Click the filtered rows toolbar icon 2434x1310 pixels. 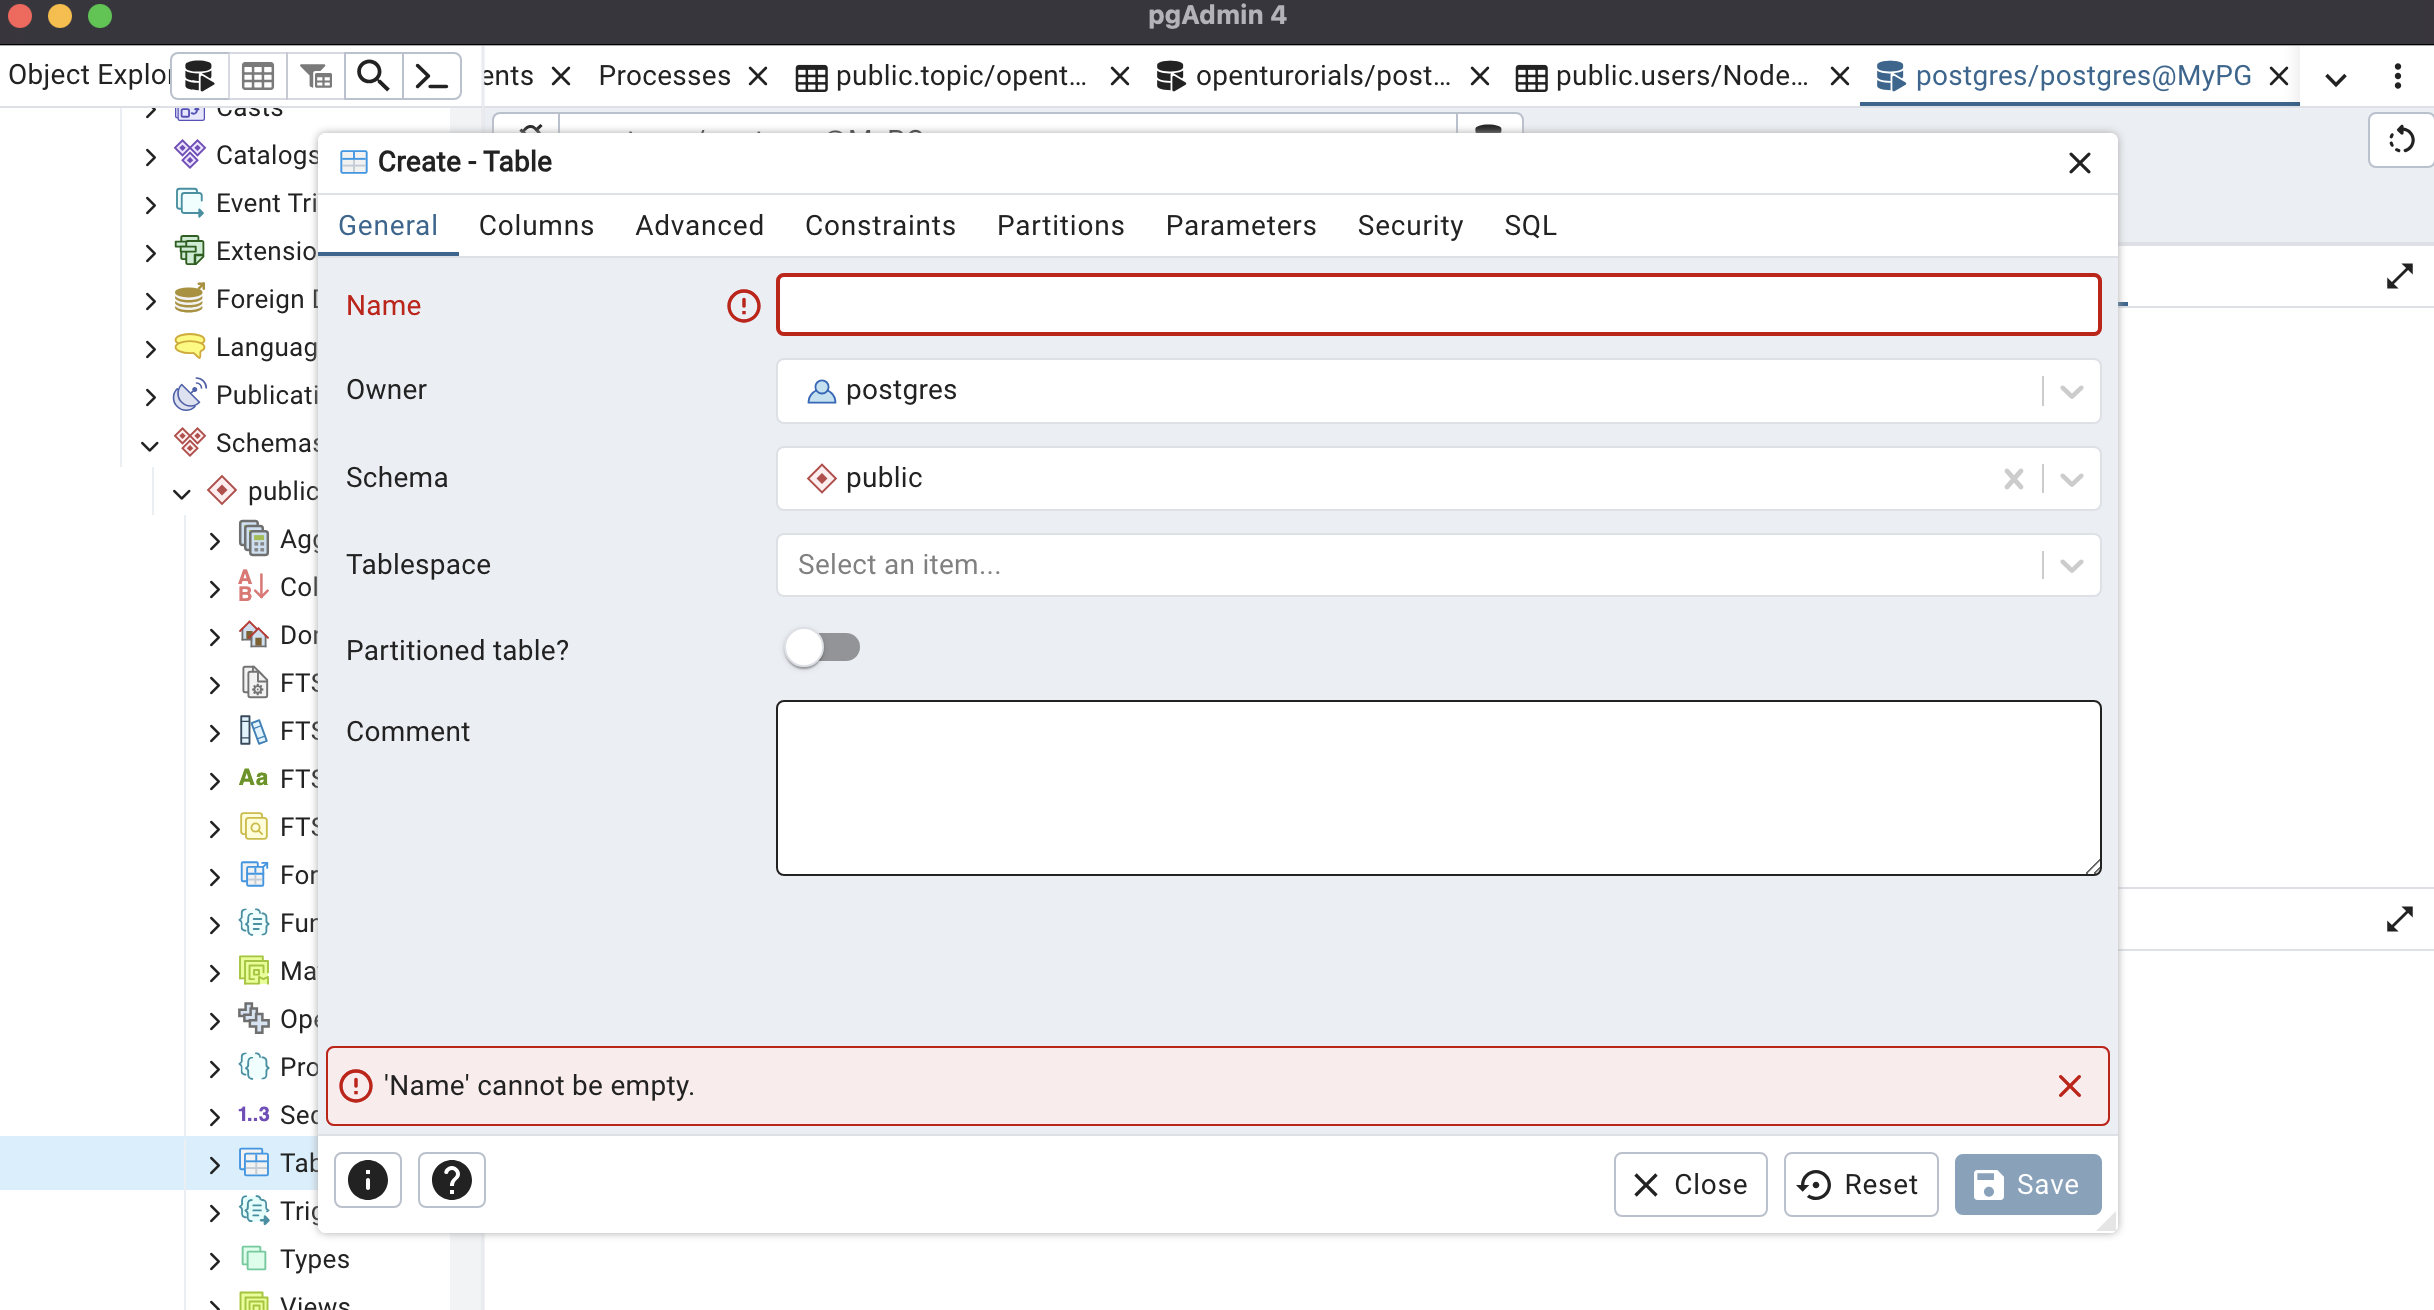[315, 76]
